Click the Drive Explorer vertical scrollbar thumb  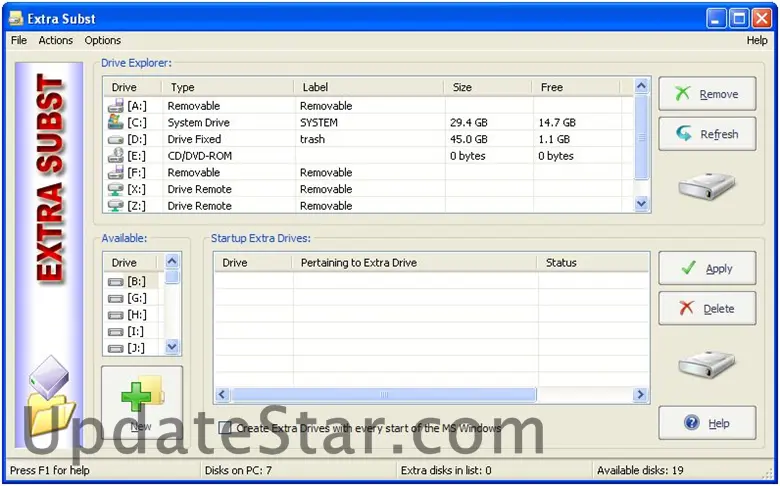pyautogui.click(x=641, y=138)
